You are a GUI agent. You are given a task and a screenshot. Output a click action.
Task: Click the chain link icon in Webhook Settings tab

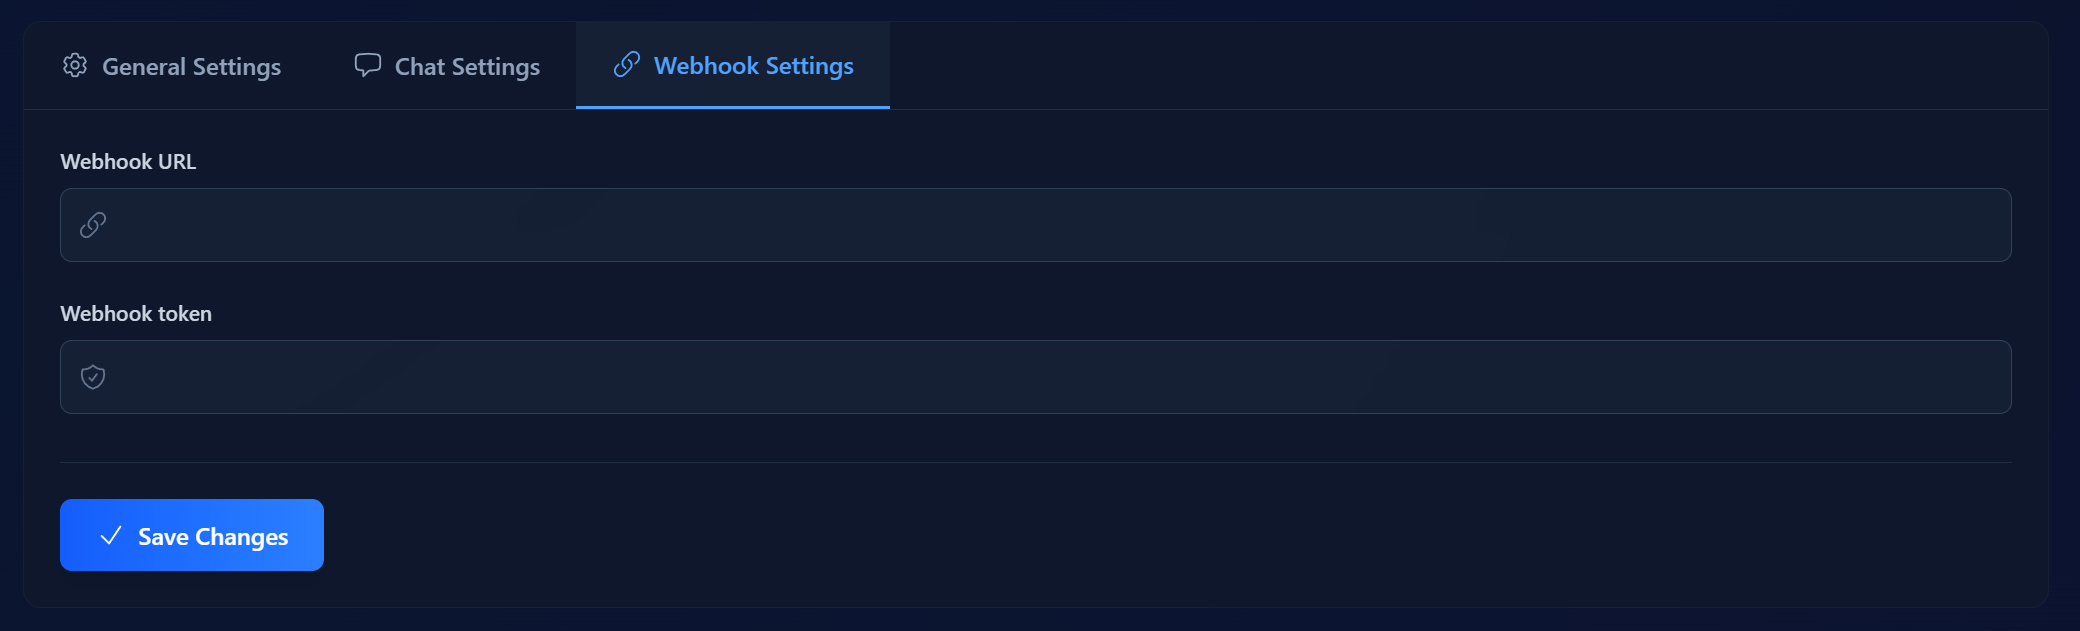click(627, 65)
